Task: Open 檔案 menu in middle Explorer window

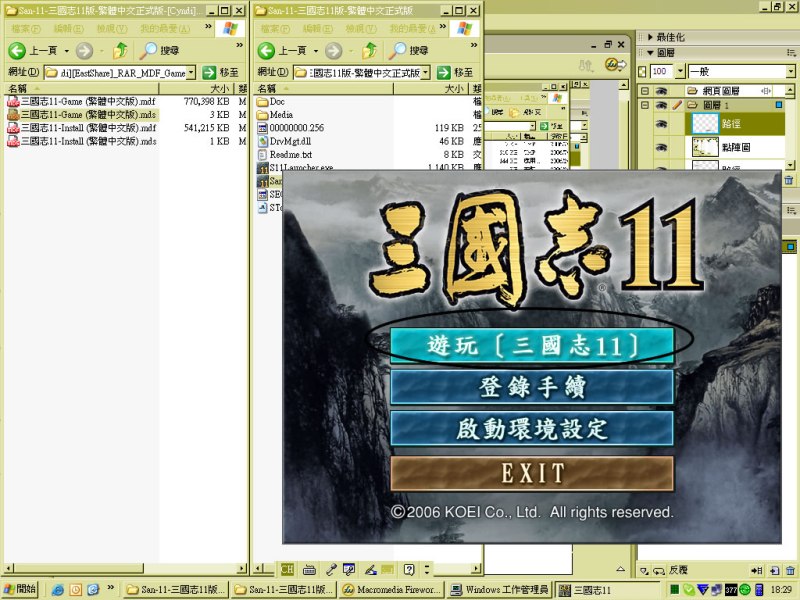Action: (274, 29)
